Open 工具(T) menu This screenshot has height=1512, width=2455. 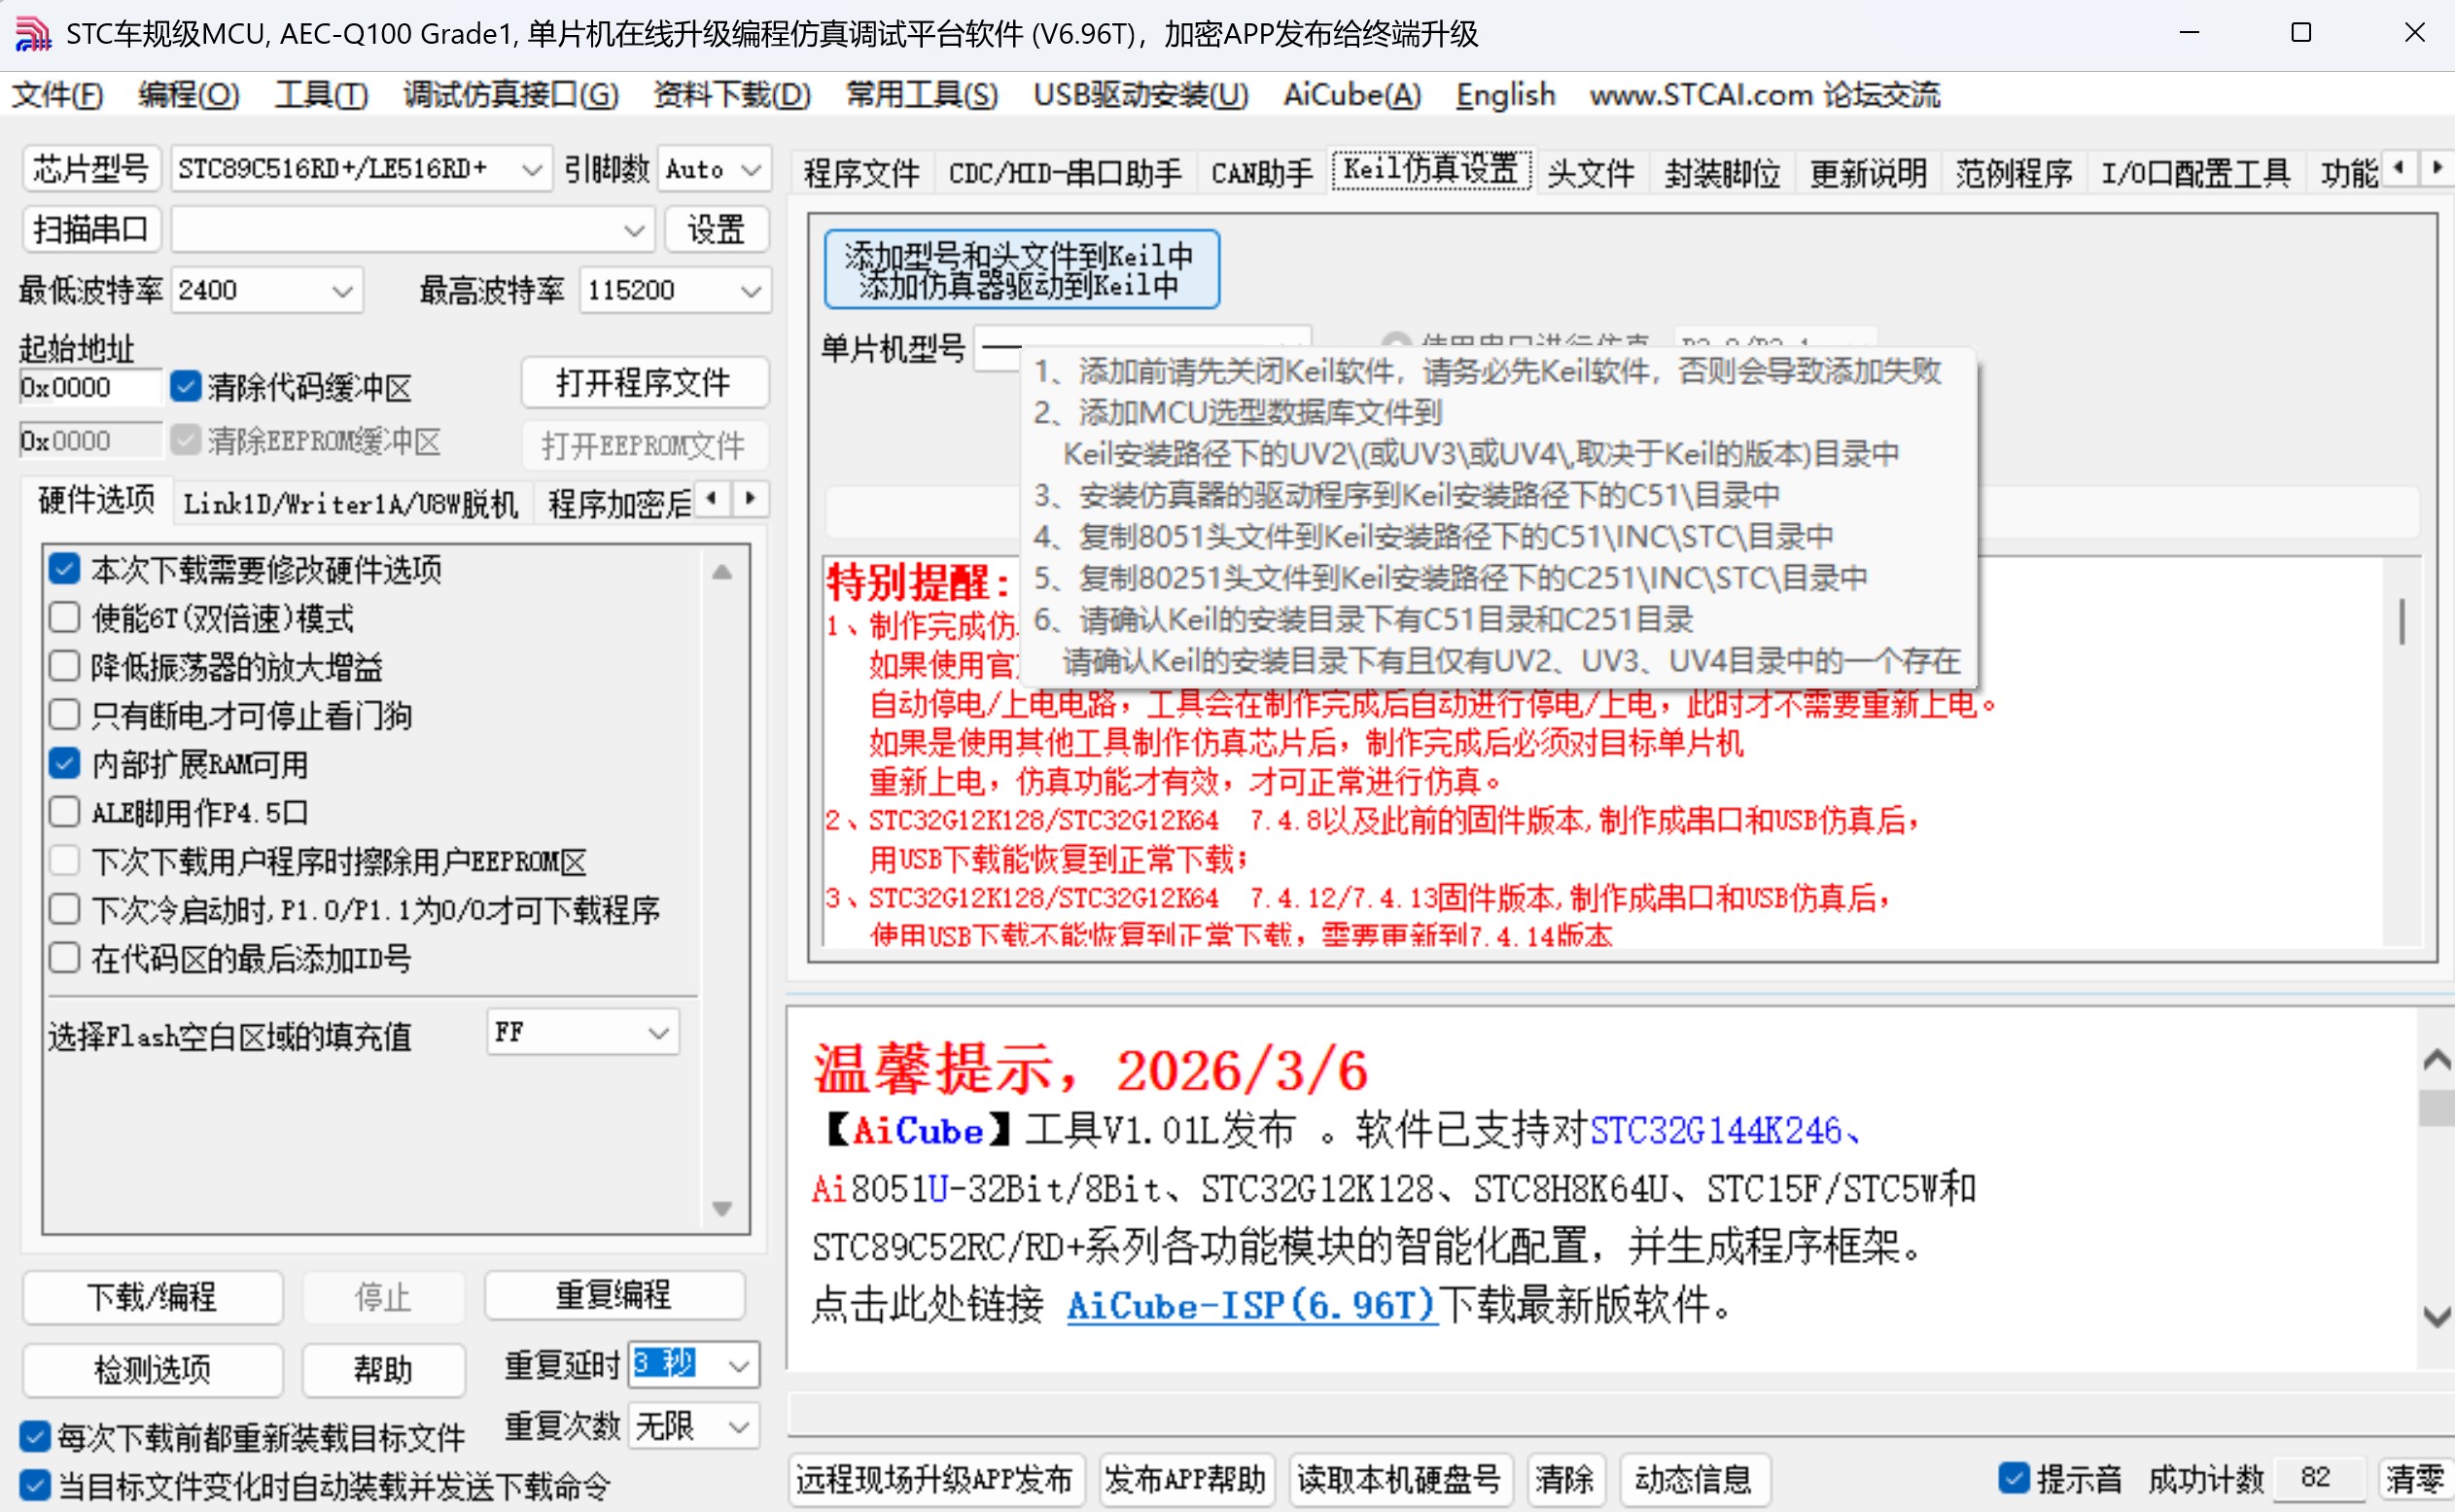321,95
